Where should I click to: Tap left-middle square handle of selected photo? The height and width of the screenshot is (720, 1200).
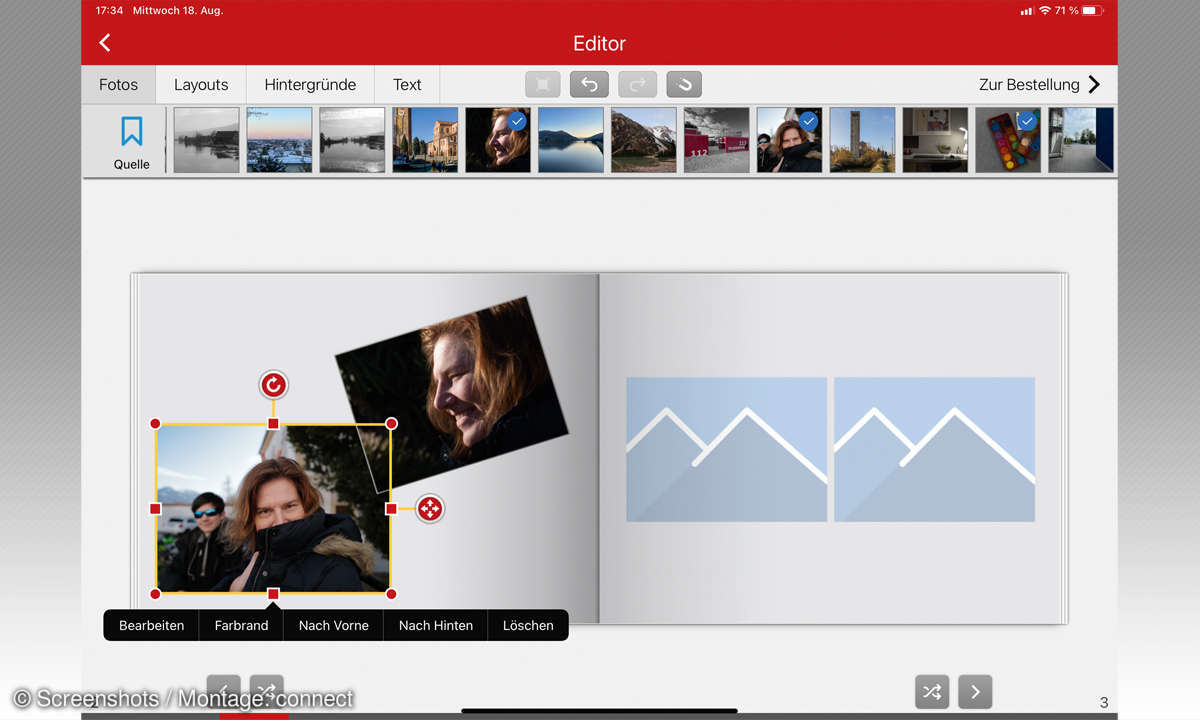(x=155, y=509)
